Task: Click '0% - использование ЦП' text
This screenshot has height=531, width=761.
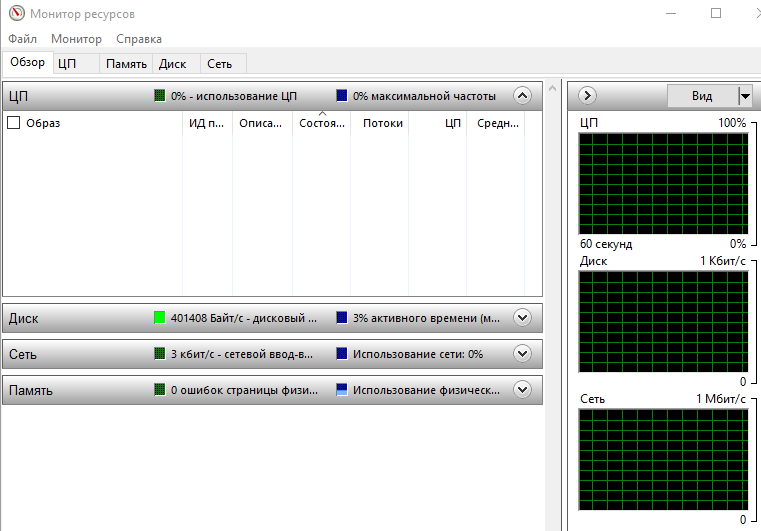Action: [x=233, y=96]
